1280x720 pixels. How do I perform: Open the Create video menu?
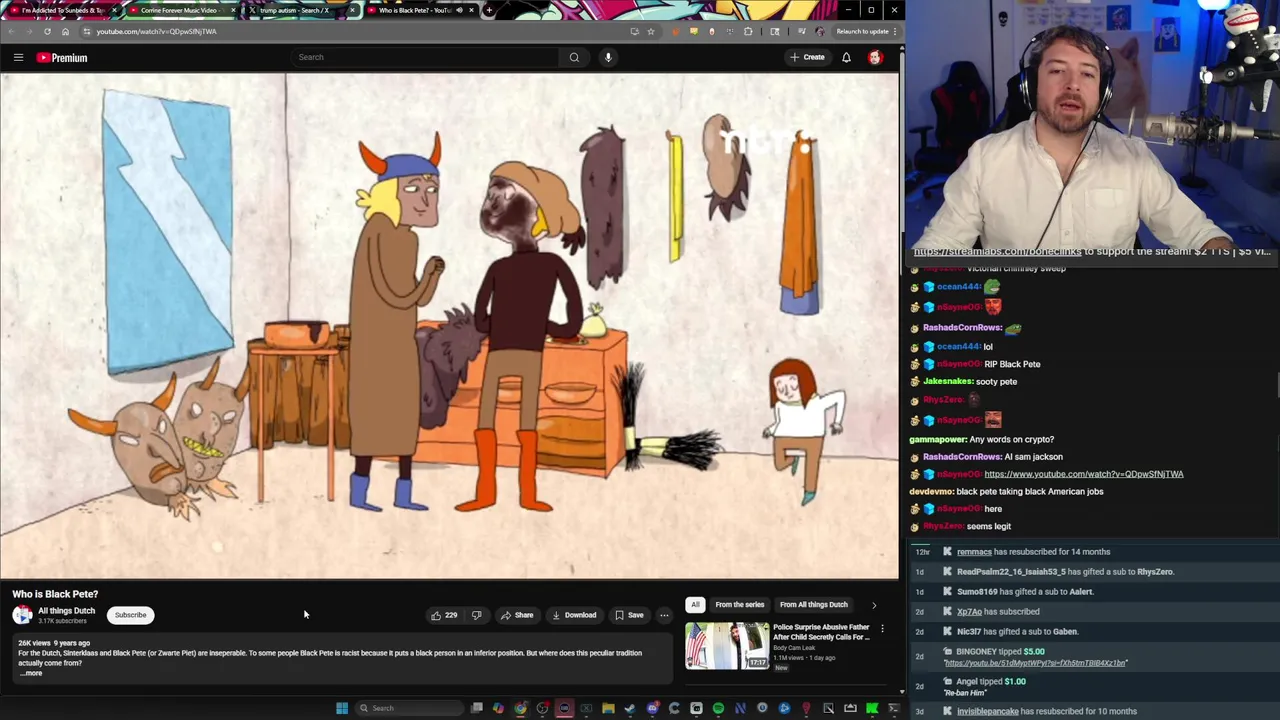[x=807, y=57]
